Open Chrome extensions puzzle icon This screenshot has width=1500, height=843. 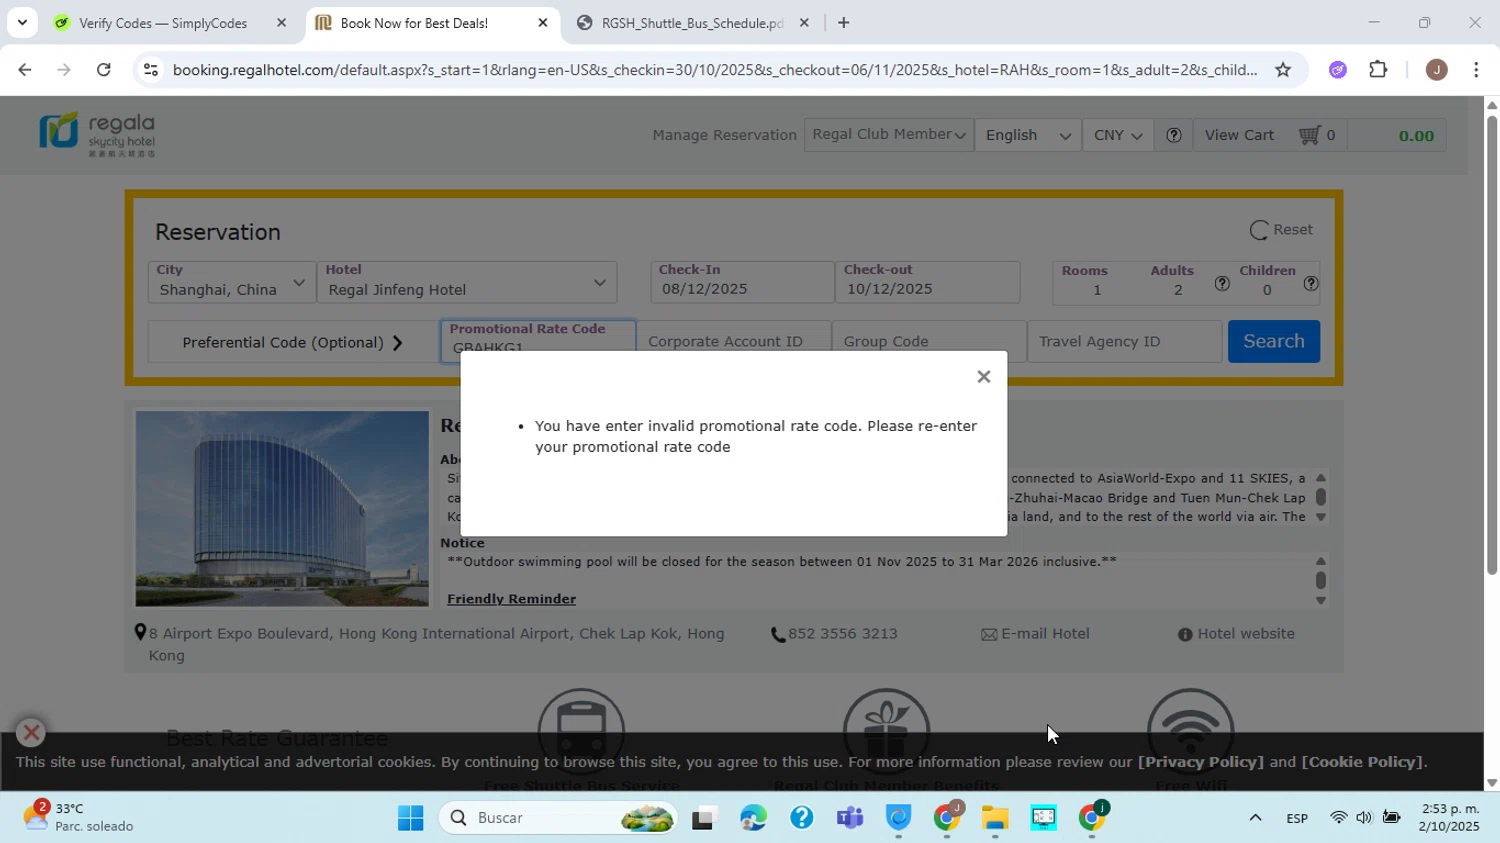tap(1378, 70)
